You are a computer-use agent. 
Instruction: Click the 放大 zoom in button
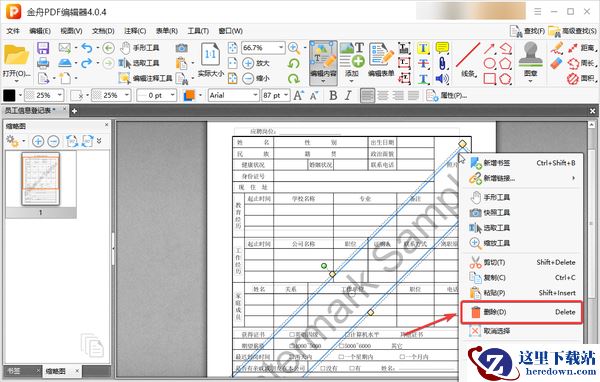point(256,63)
